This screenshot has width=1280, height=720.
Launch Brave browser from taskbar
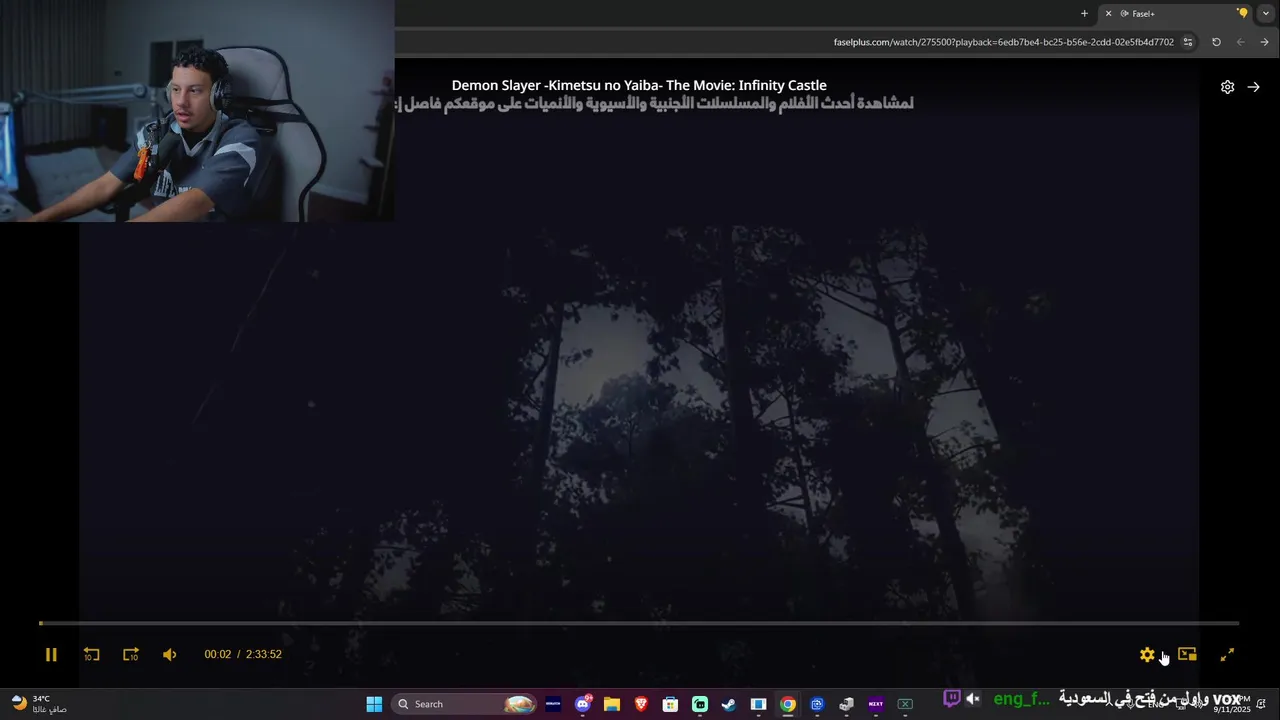[x=641, y=704]
